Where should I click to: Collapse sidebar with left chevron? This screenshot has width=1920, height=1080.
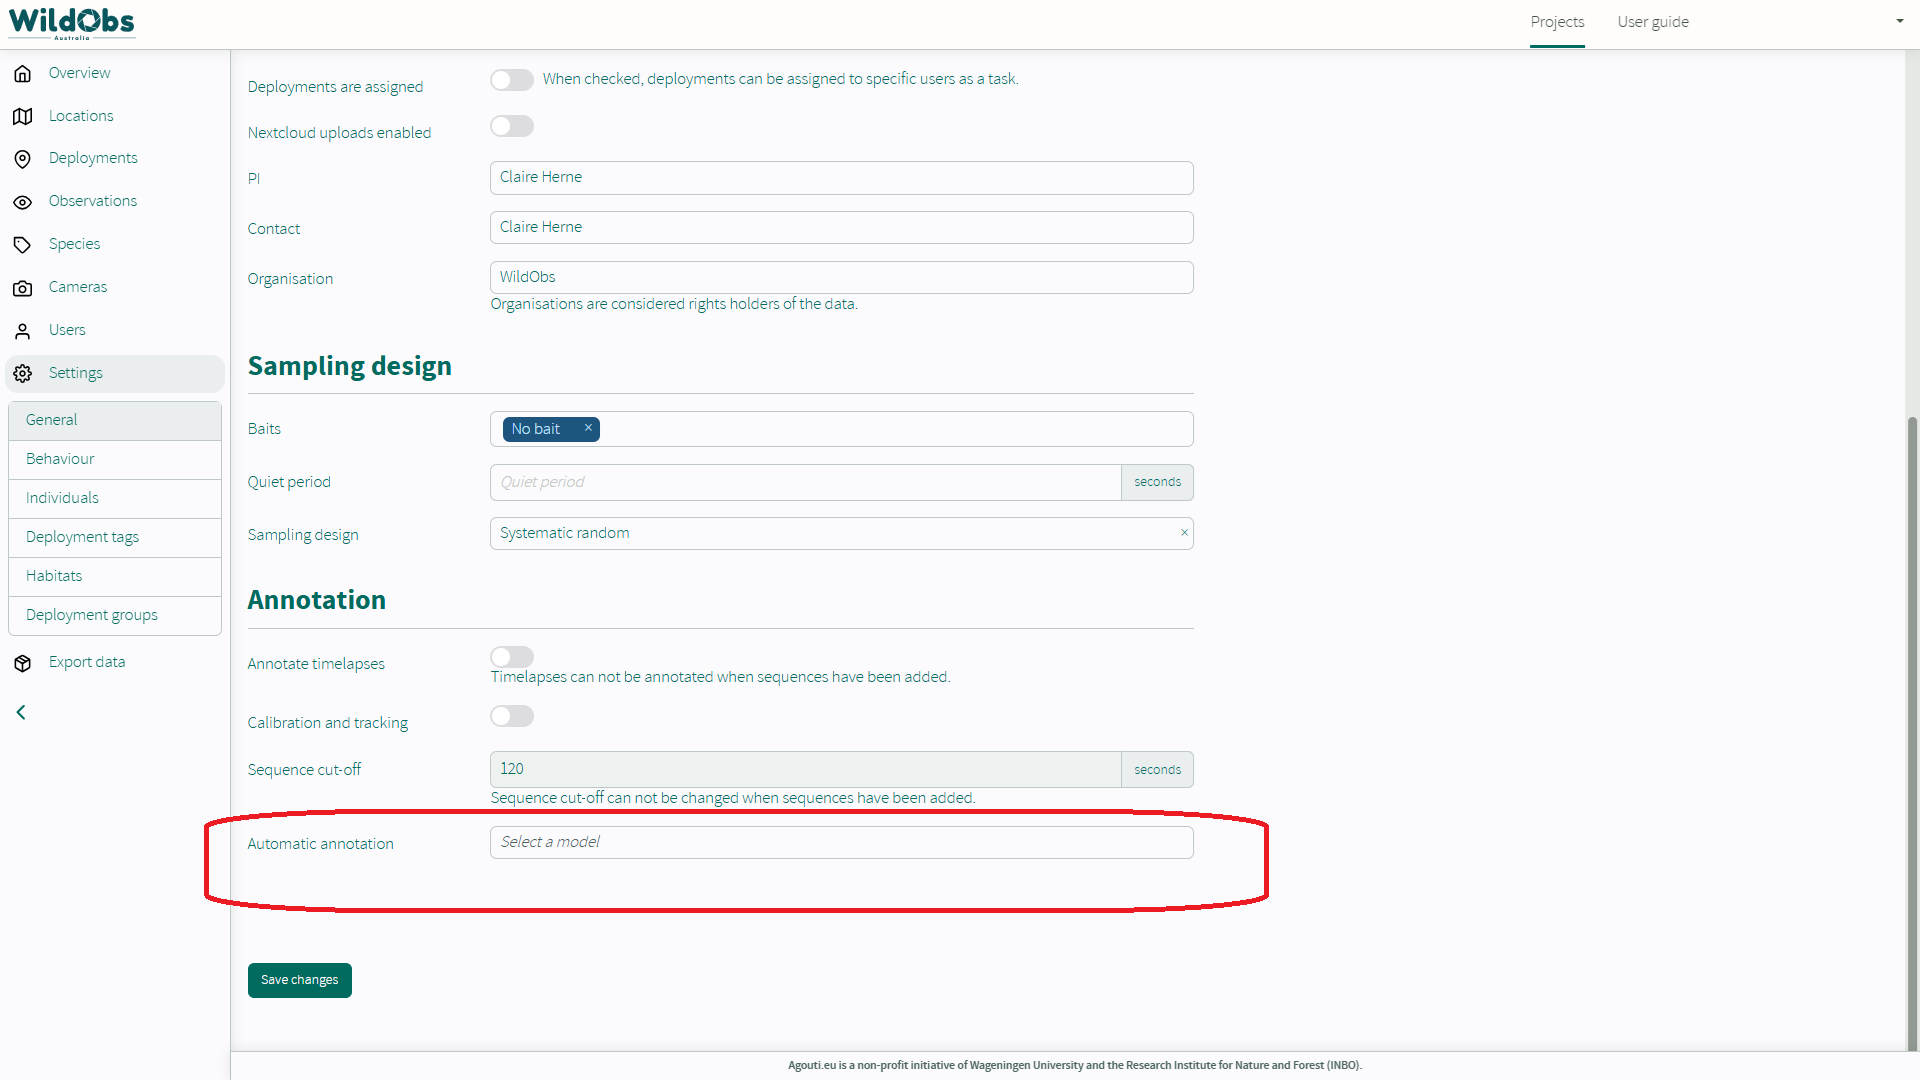(x=21, y=712)
